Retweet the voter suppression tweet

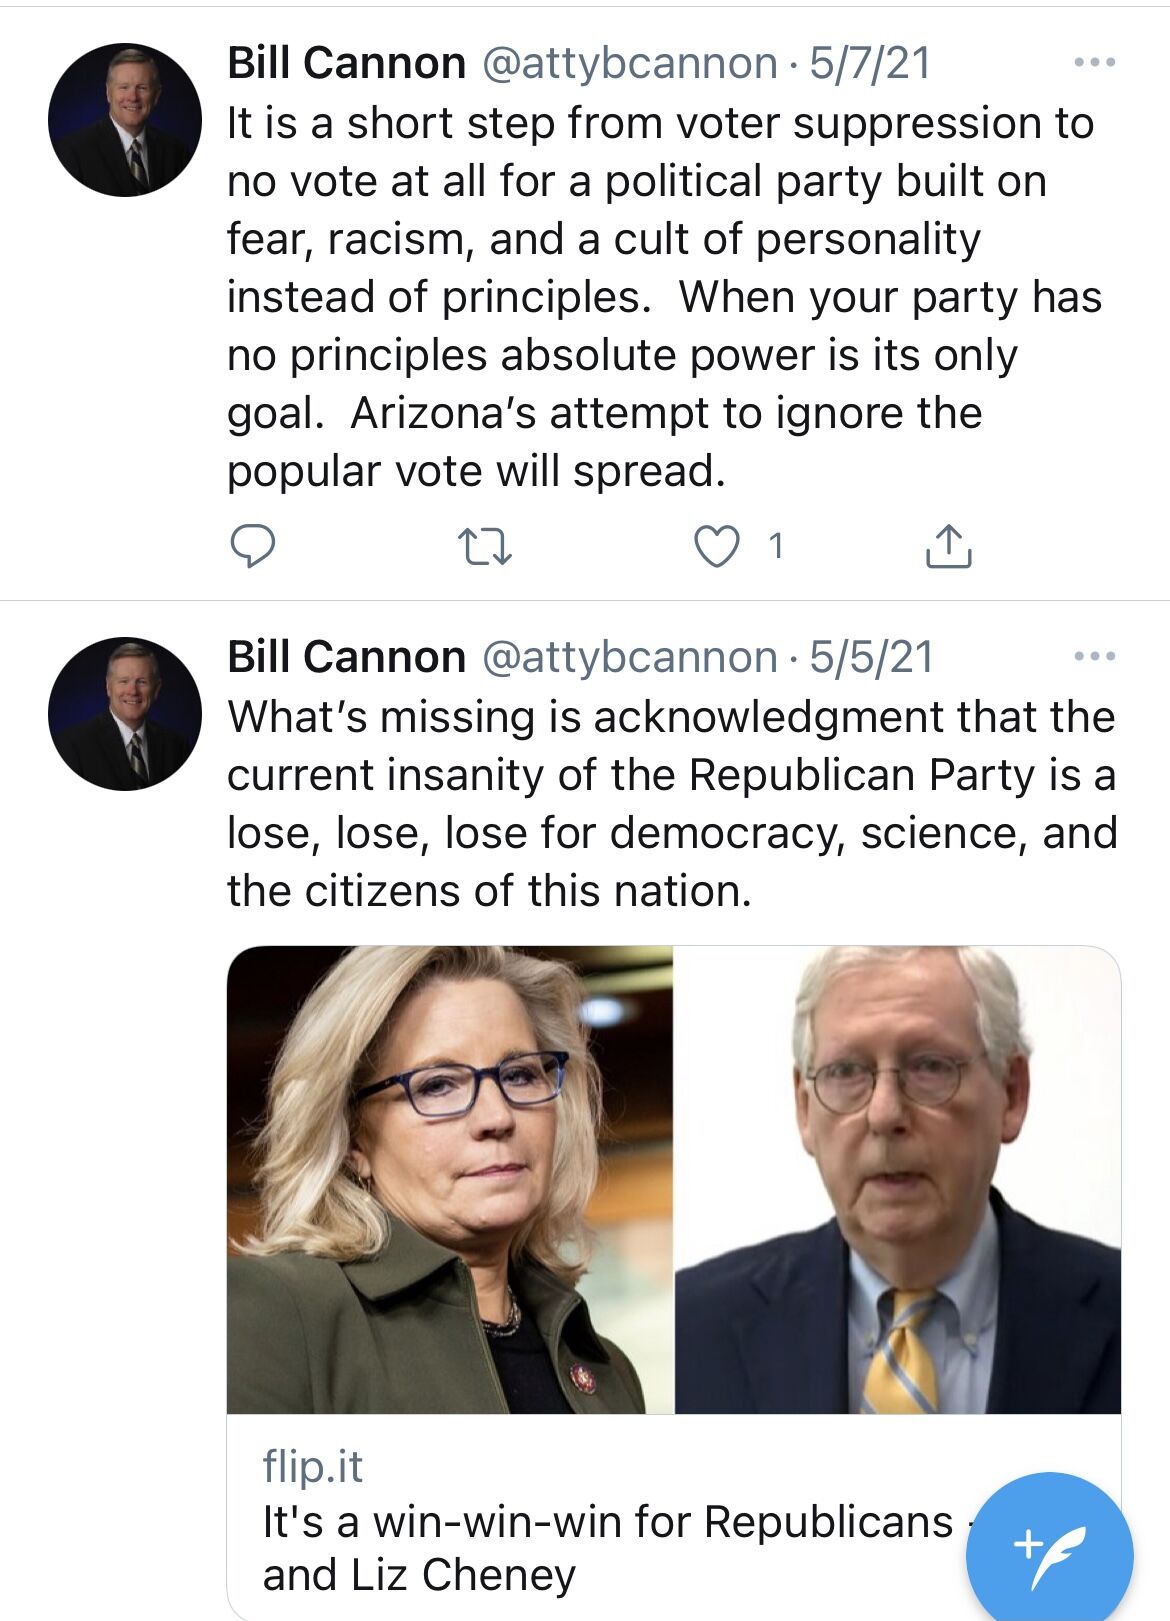[x=485, y=547]
